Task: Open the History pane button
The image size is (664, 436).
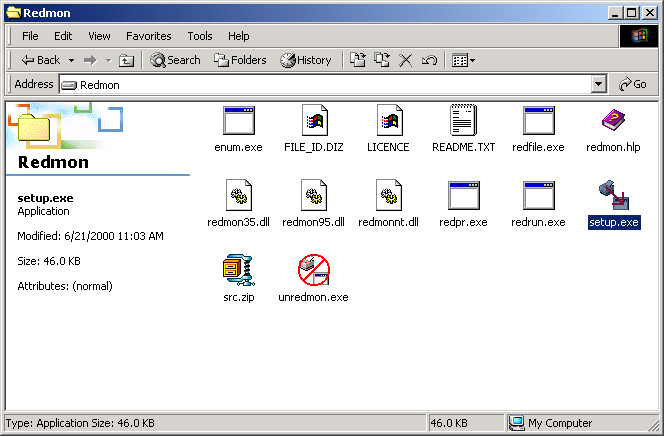Action: point(306,60)
